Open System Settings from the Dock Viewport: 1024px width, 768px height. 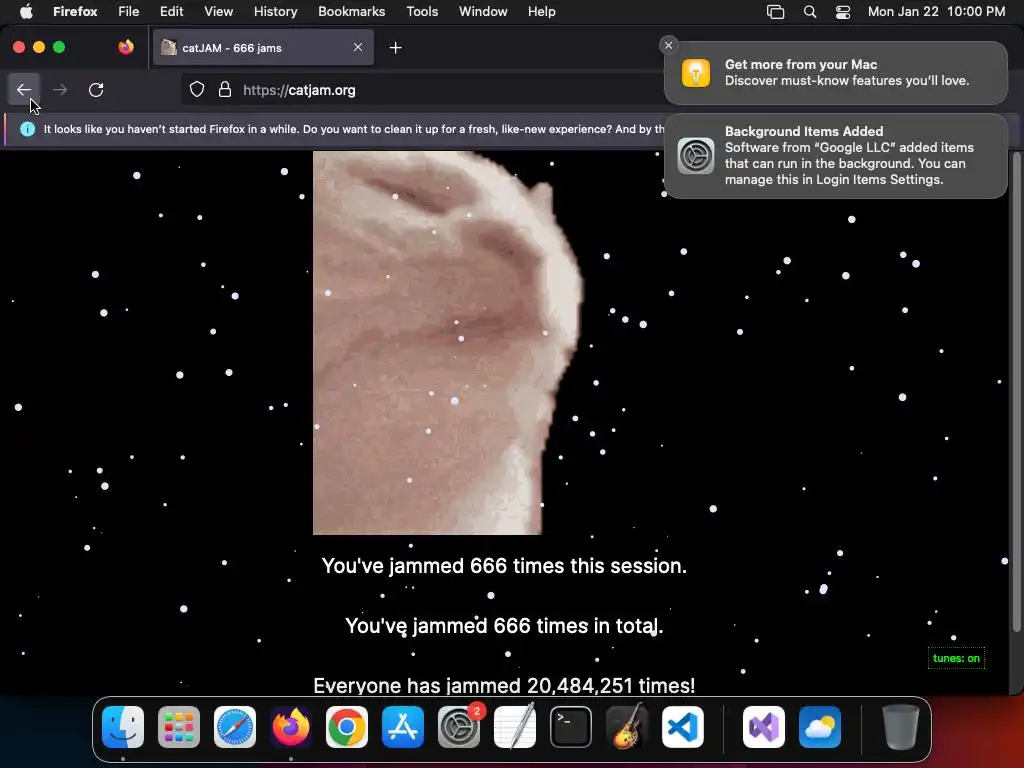459,726
